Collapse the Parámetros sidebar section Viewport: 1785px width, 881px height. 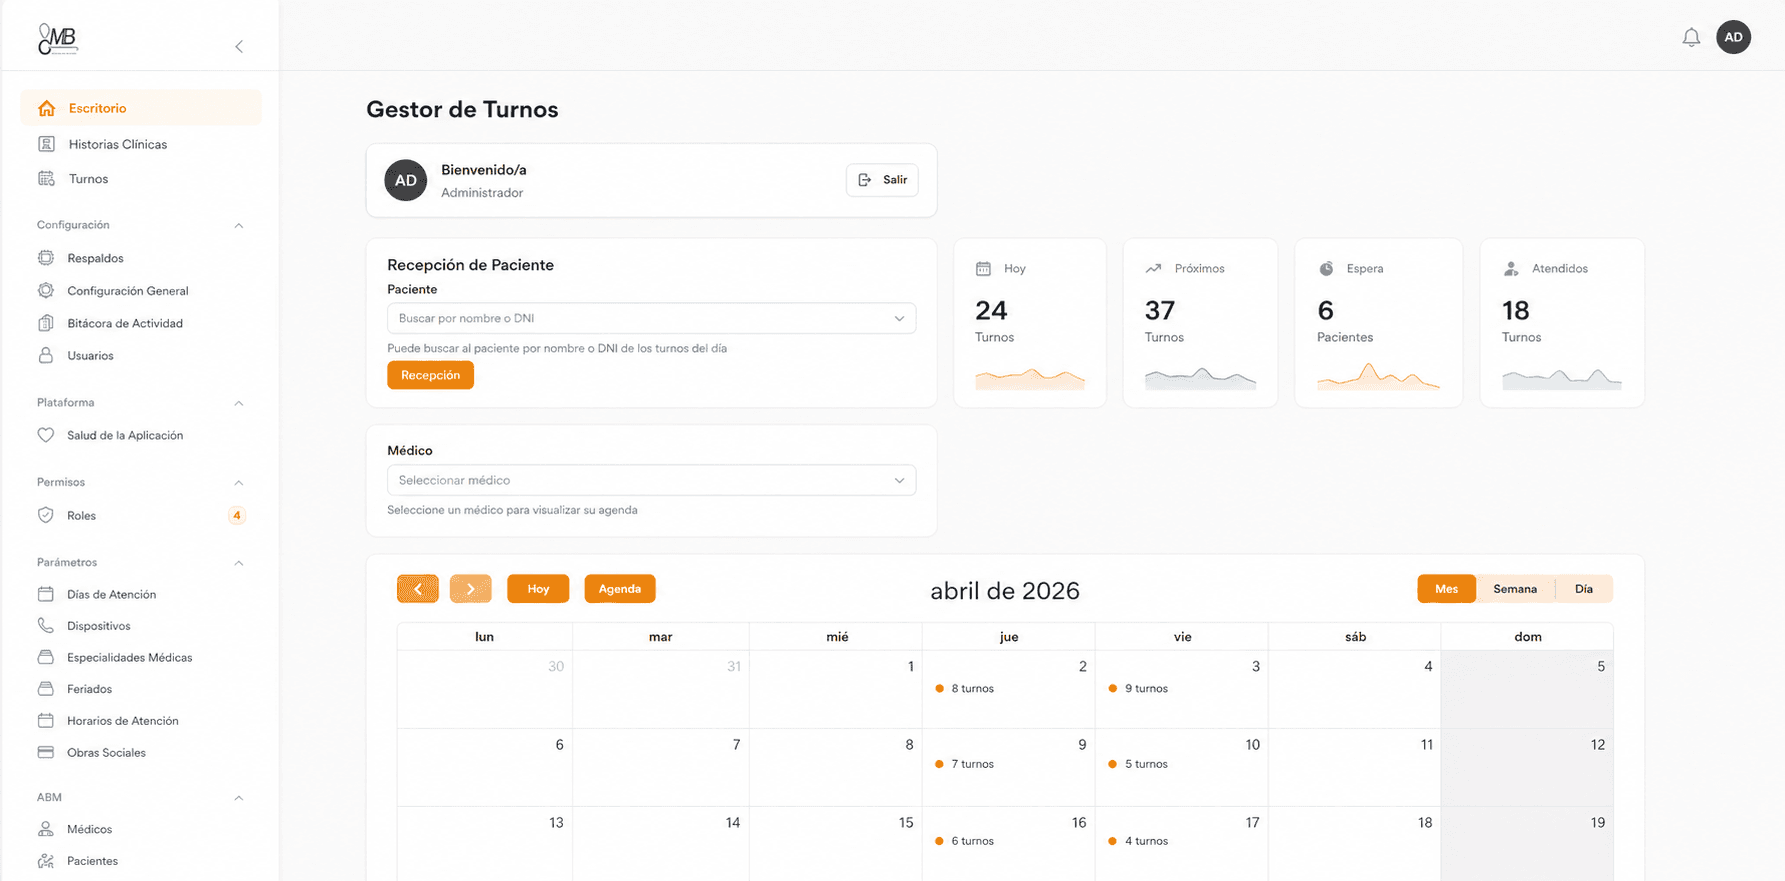(x=239, y=563)
